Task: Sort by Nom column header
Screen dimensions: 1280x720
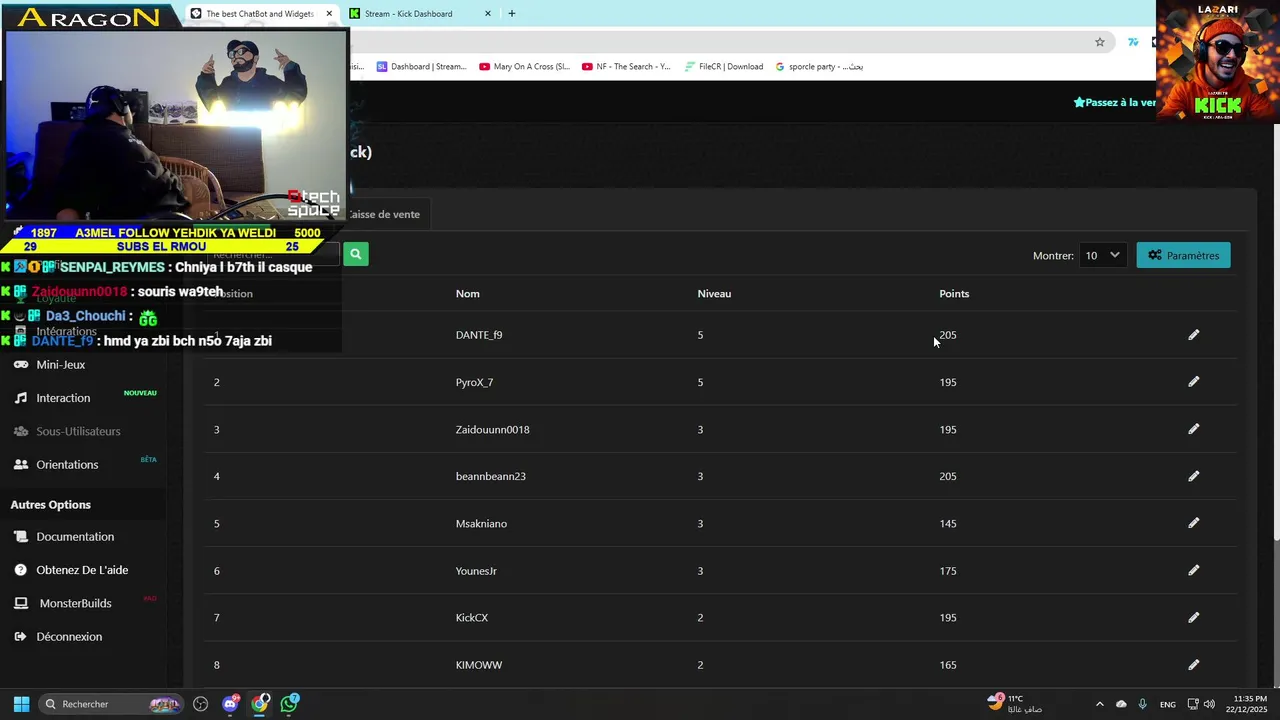Action: pos(467,294)
